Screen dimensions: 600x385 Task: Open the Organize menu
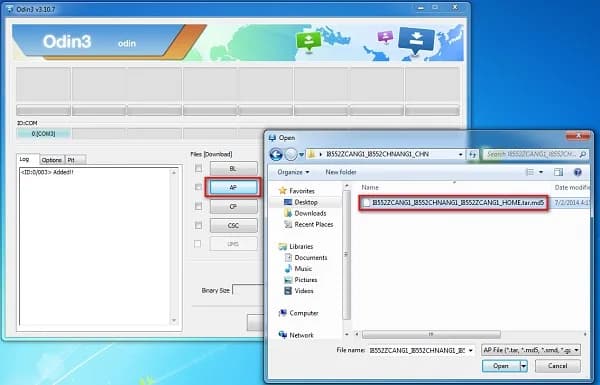[293, 172]
